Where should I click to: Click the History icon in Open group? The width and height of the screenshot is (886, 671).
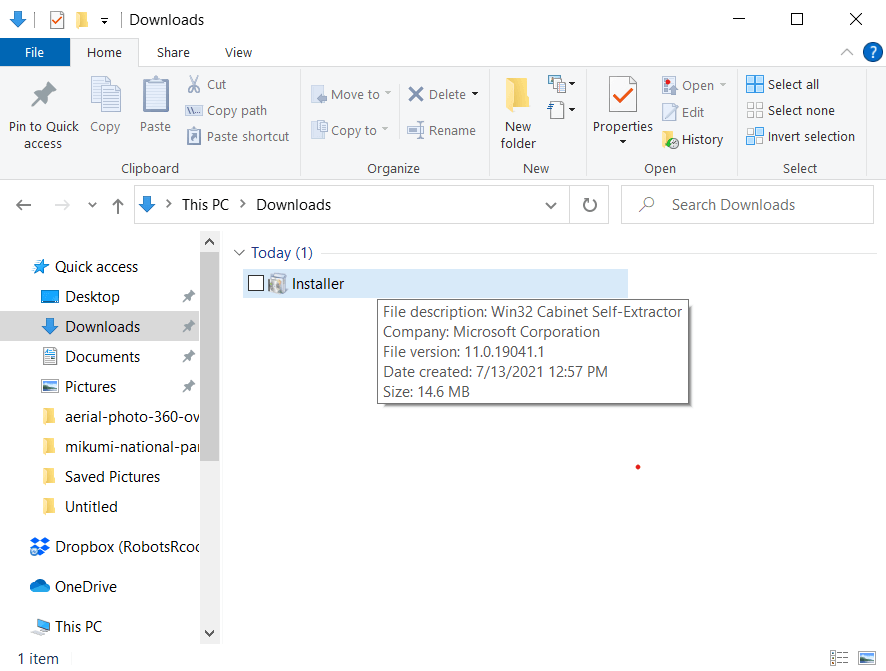coord(670,140)
